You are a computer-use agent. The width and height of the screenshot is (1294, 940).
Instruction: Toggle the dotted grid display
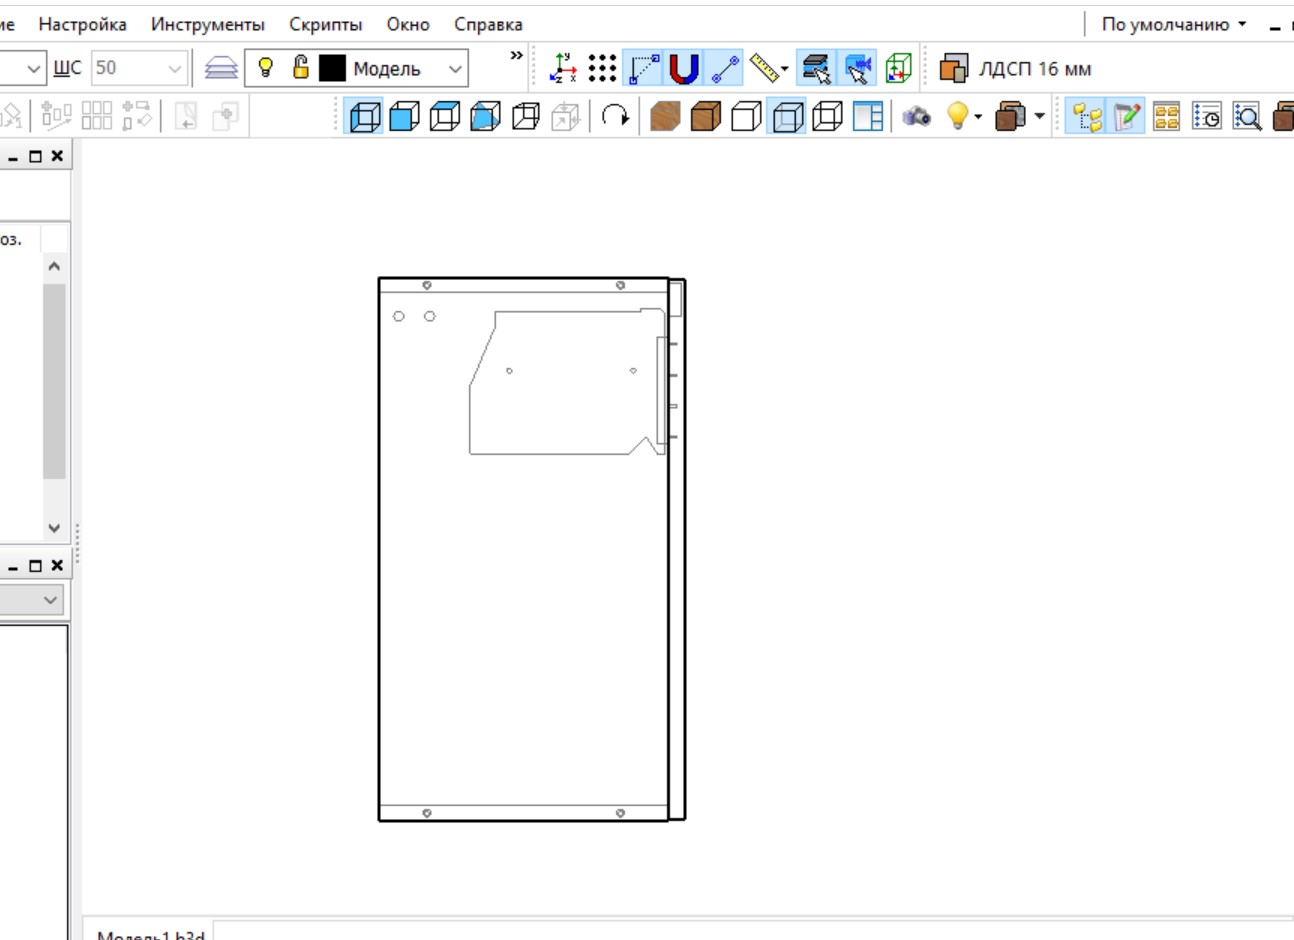click(602, 68)
